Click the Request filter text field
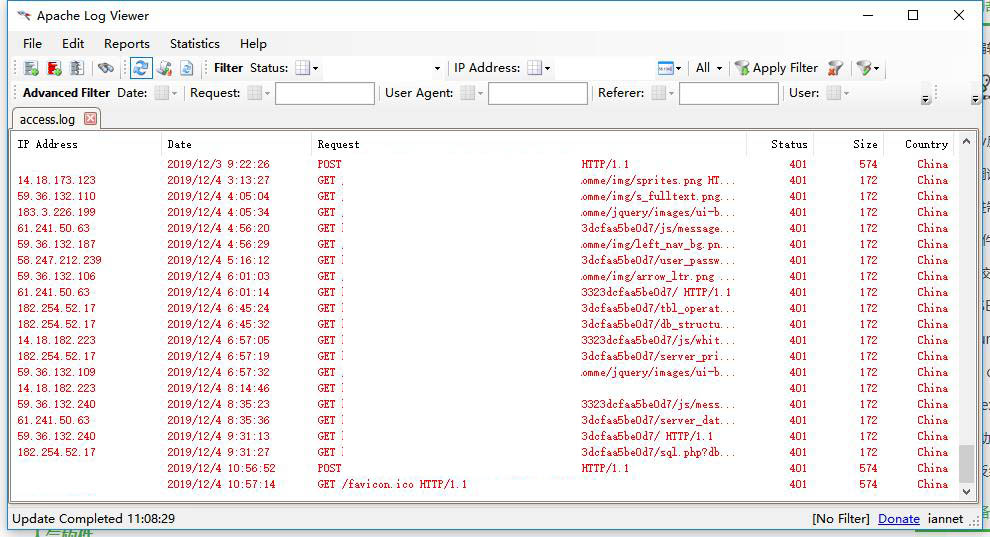The image size is (990, 537). point(325,93)
